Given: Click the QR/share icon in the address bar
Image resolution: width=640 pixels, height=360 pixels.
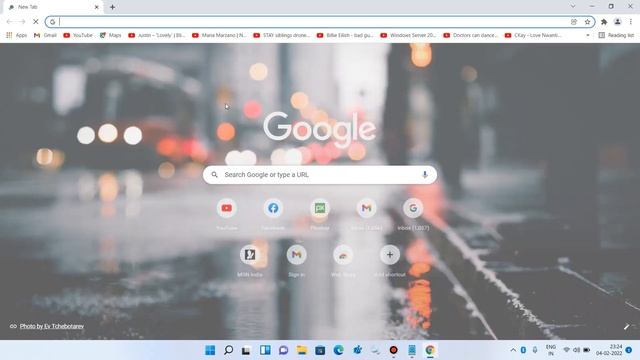Looking at the screenshot, I should [574, 22].
